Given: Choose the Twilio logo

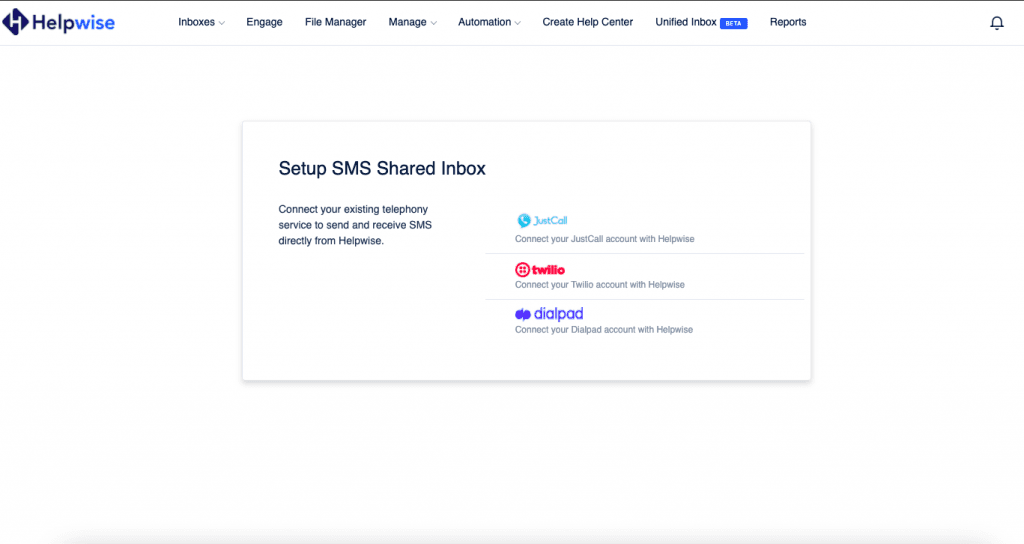Looking at the screenshot, I should coord(540,270).
